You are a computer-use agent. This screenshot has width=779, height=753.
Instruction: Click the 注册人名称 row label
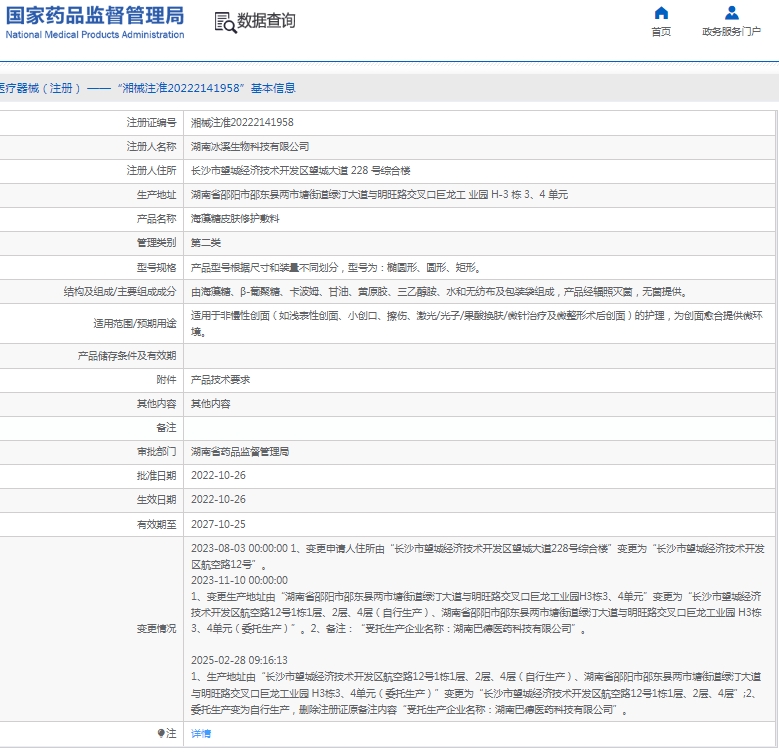pos(152,147)
